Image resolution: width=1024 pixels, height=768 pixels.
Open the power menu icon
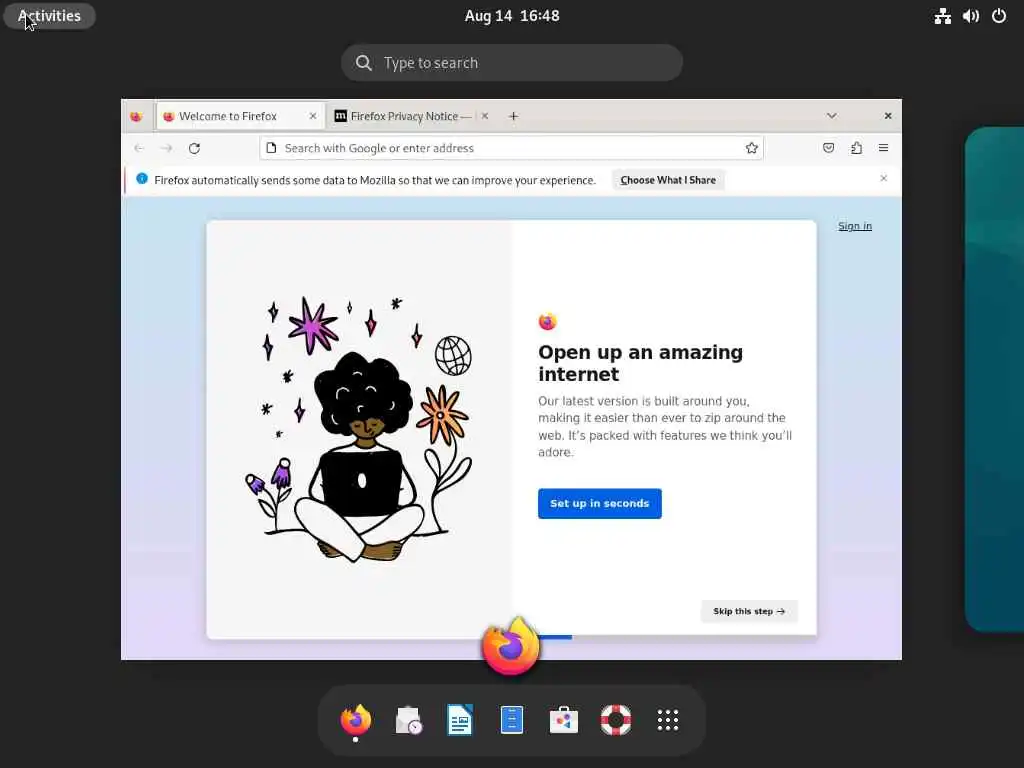pos(999,16)
